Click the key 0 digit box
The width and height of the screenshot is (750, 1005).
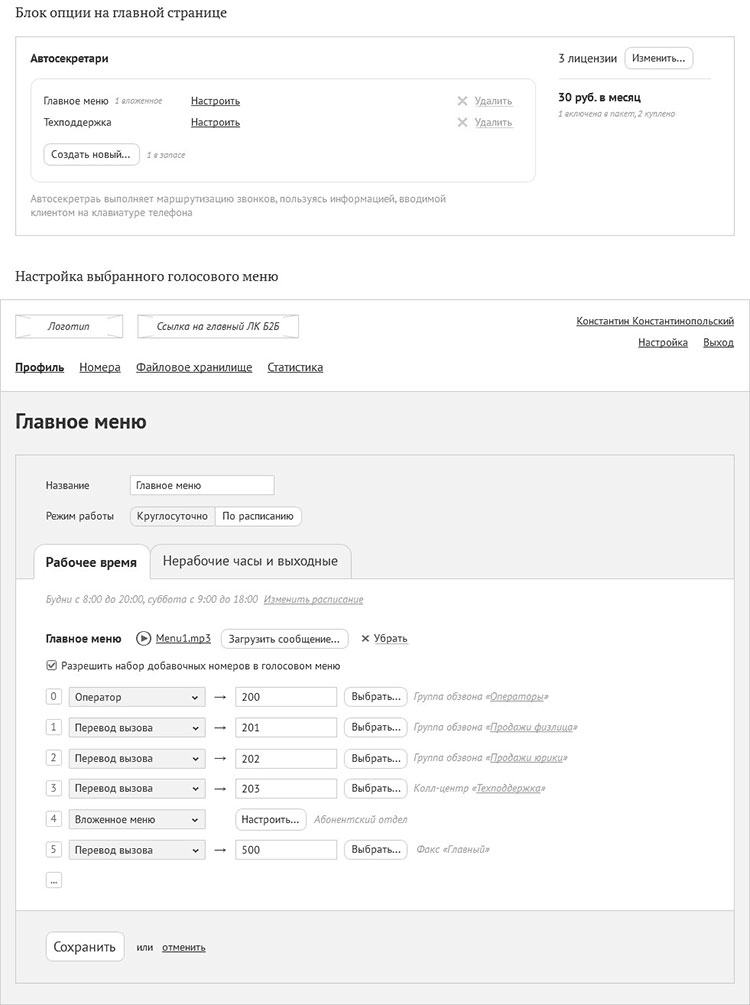[54, 697]
